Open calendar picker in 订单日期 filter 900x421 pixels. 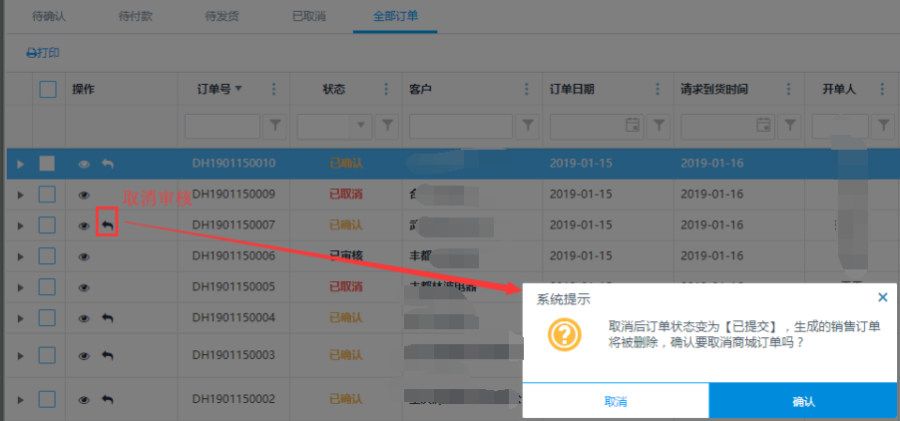632,125
